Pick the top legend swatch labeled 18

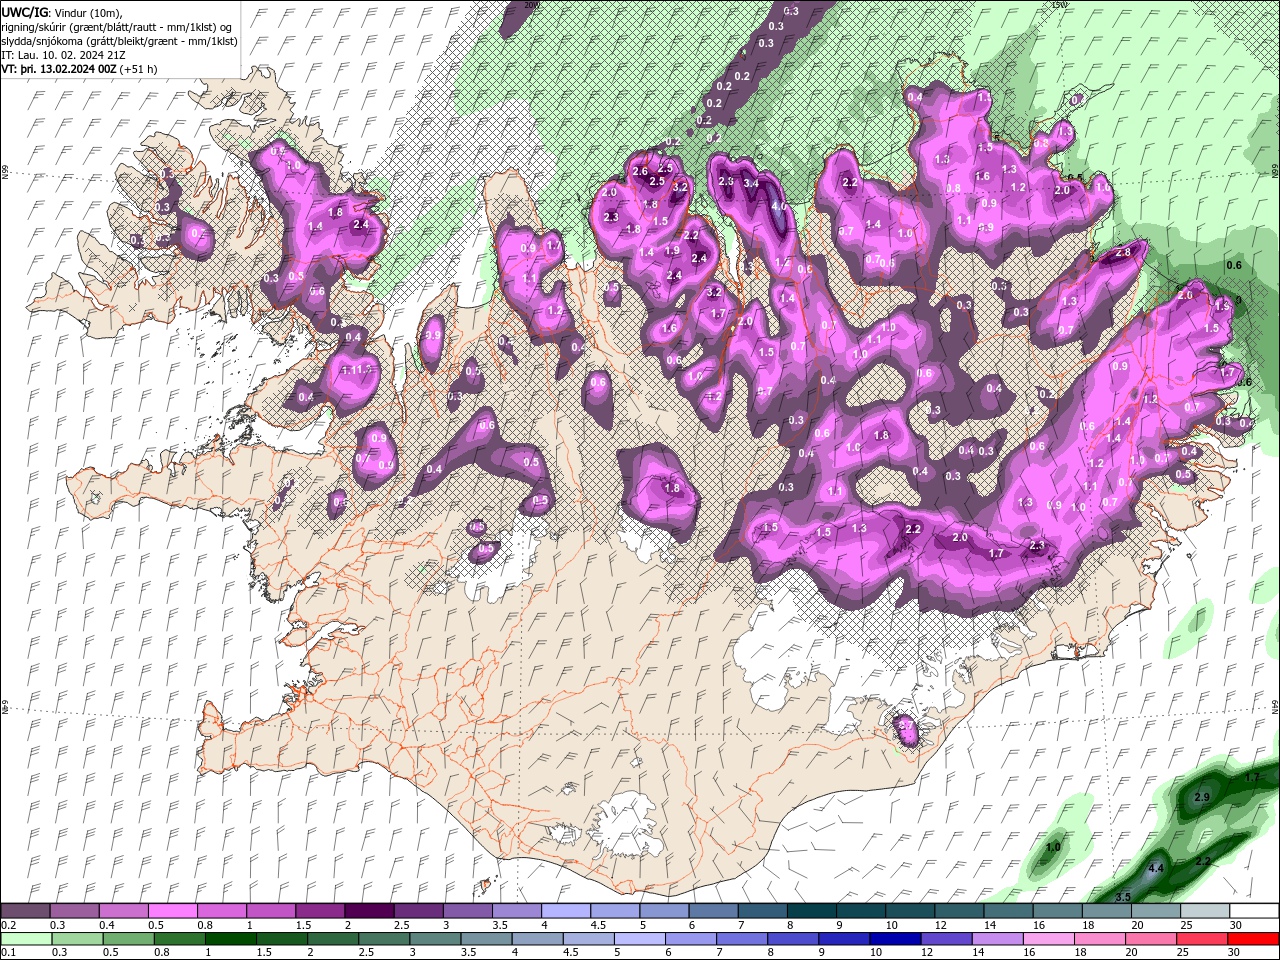[x=1105, y=912]
